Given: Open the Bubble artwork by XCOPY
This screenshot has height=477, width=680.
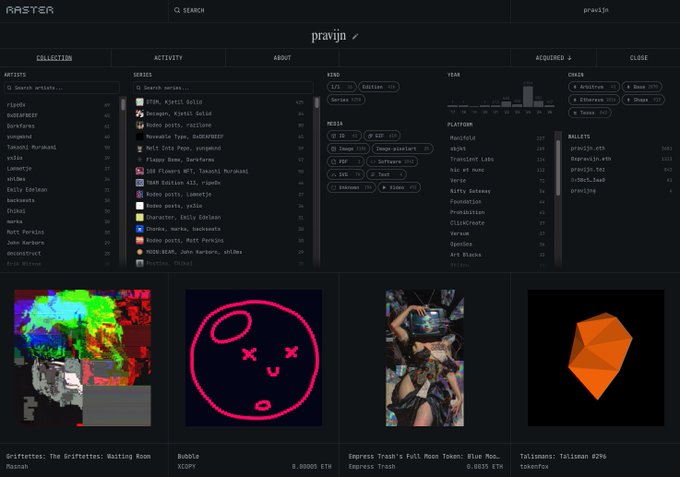Looking at the screenshot, I should click(x=254, y=358).
